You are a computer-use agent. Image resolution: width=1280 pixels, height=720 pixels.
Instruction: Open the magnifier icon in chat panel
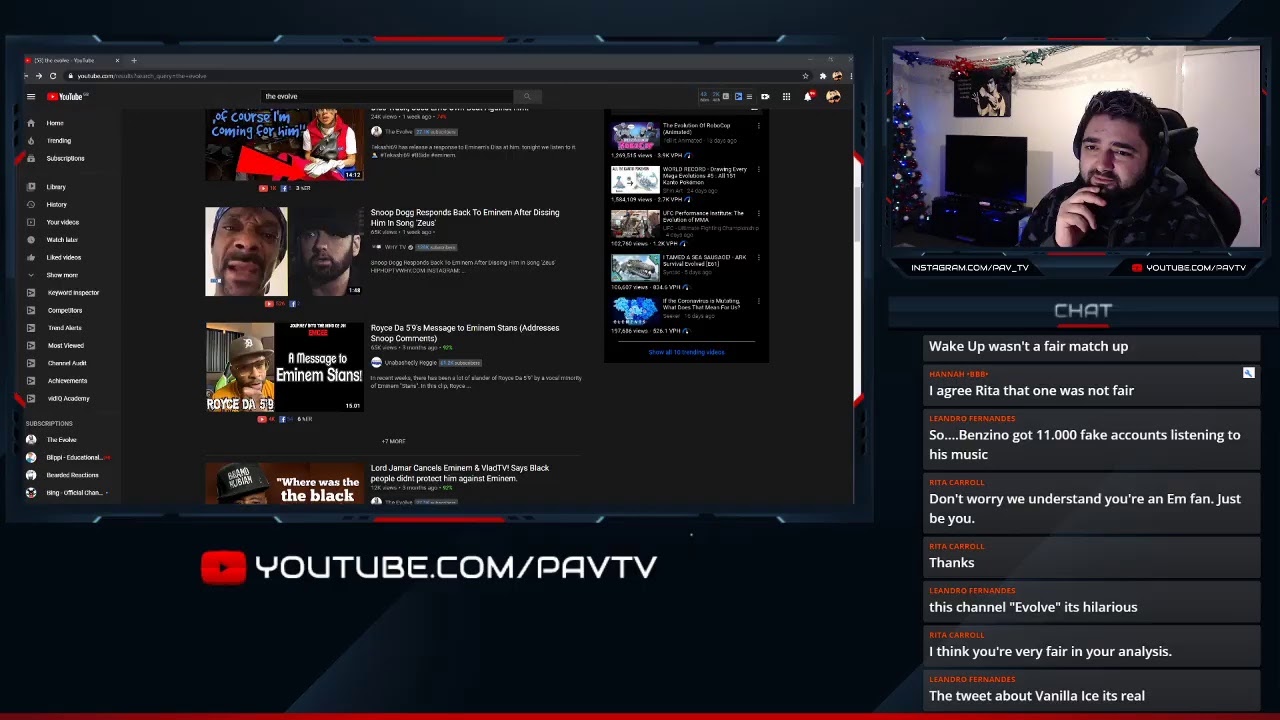1248,373
